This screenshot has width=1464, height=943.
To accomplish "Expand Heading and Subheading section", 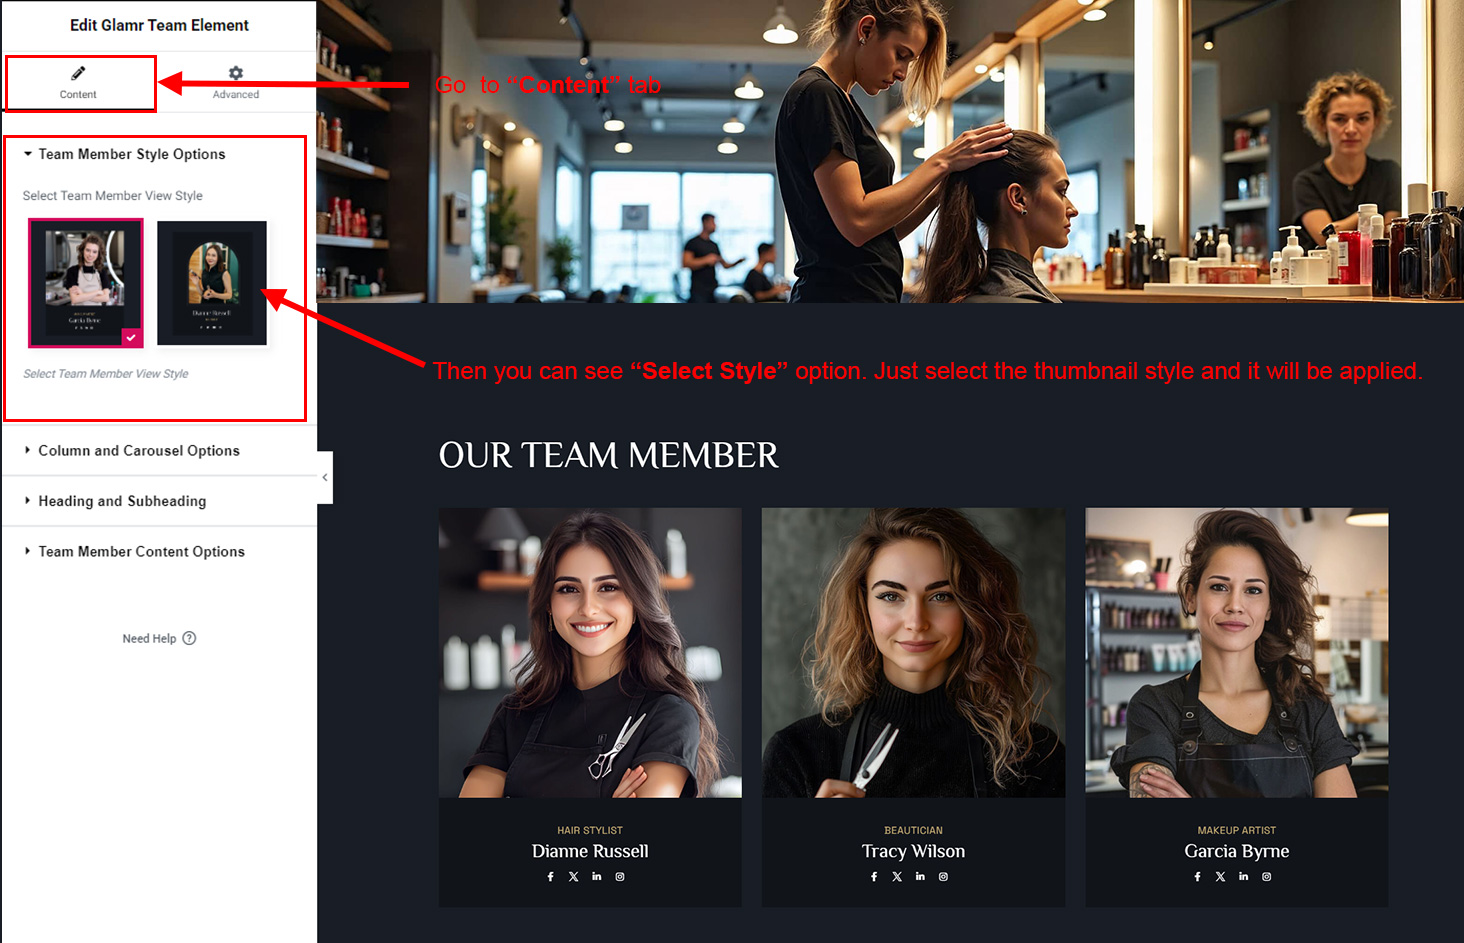I will (x=122, y=501).
